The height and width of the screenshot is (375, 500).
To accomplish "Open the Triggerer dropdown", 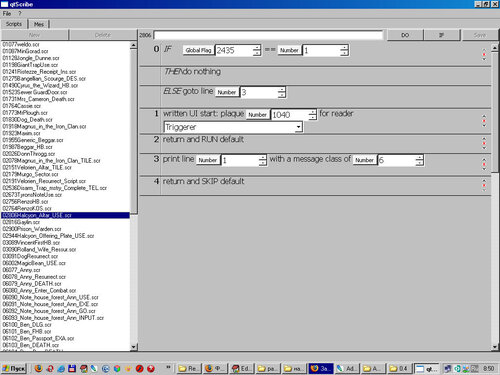I will pos(233,127).
